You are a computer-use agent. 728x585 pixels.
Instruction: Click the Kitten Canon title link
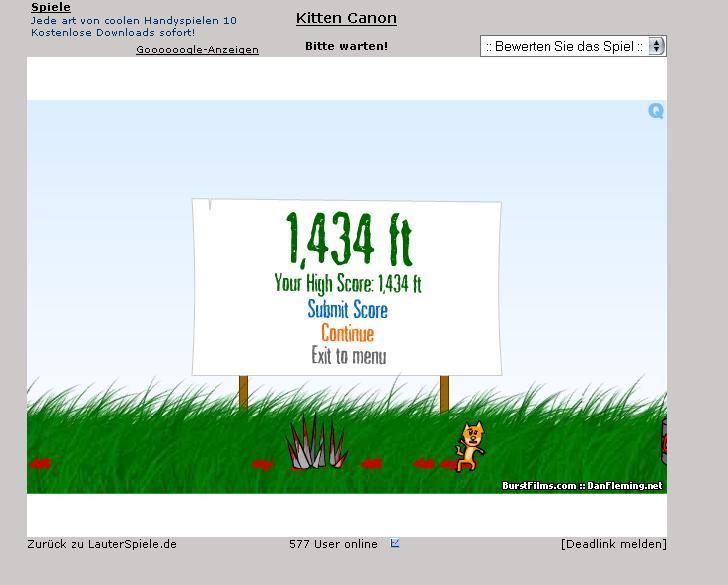[346, 18]
